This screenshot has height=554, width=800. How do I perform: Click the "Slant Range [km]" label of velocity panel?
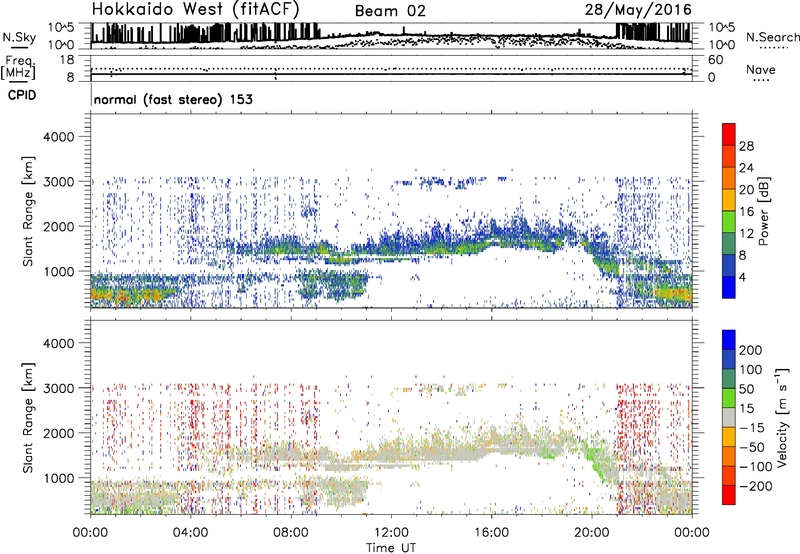[x=28, y=418]
